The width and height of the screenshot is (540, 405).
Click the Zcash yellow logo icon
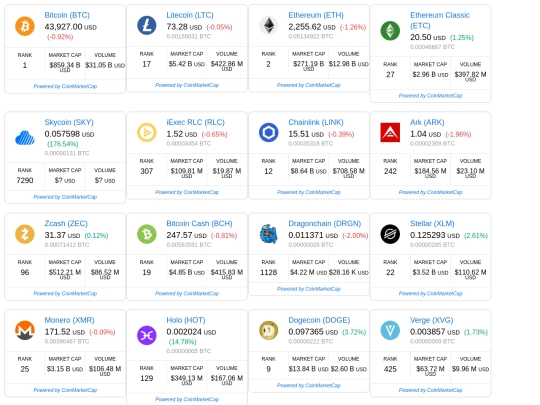[x=25, y=234]
